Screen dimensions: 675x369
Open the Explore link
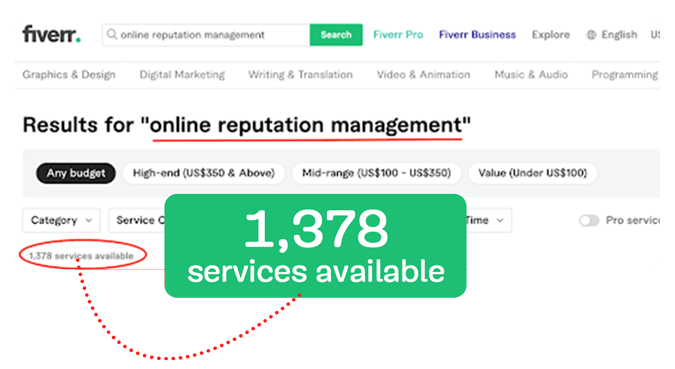(551, 35)
